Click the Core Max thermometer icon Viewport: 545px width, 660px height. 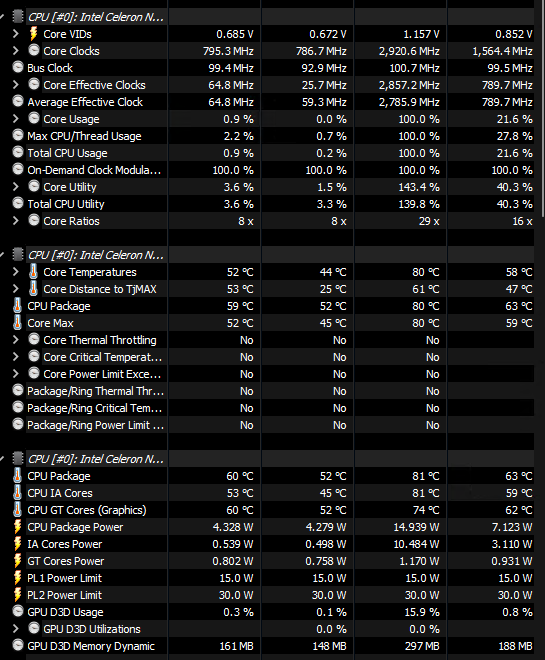(x=17, y=322)
